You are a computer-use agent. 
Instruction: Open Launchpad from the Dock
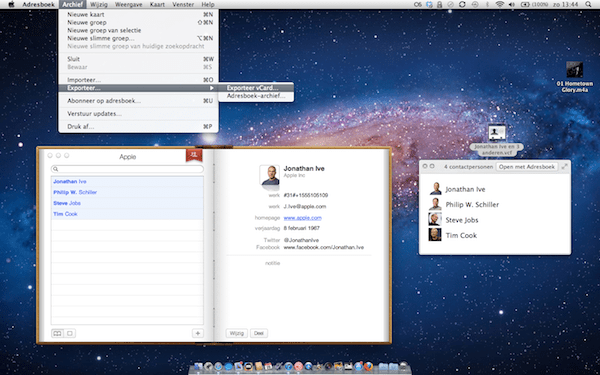tap(209, 367)
